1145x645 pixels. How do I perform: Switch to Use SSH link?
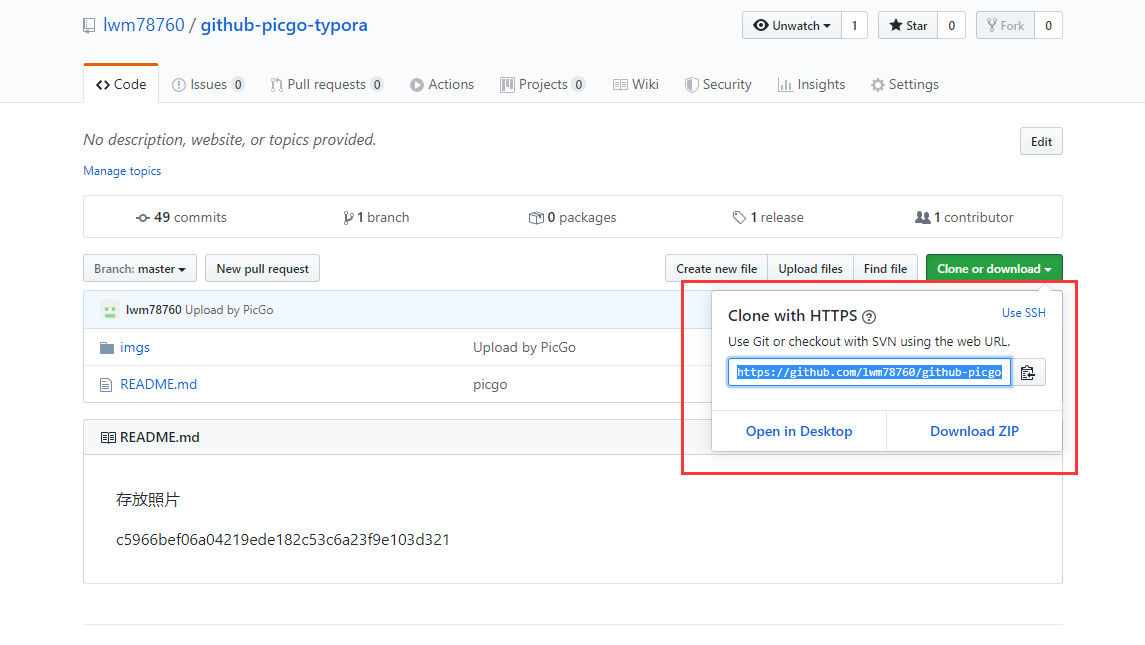pyautogui.click(x=1024, y=313)
